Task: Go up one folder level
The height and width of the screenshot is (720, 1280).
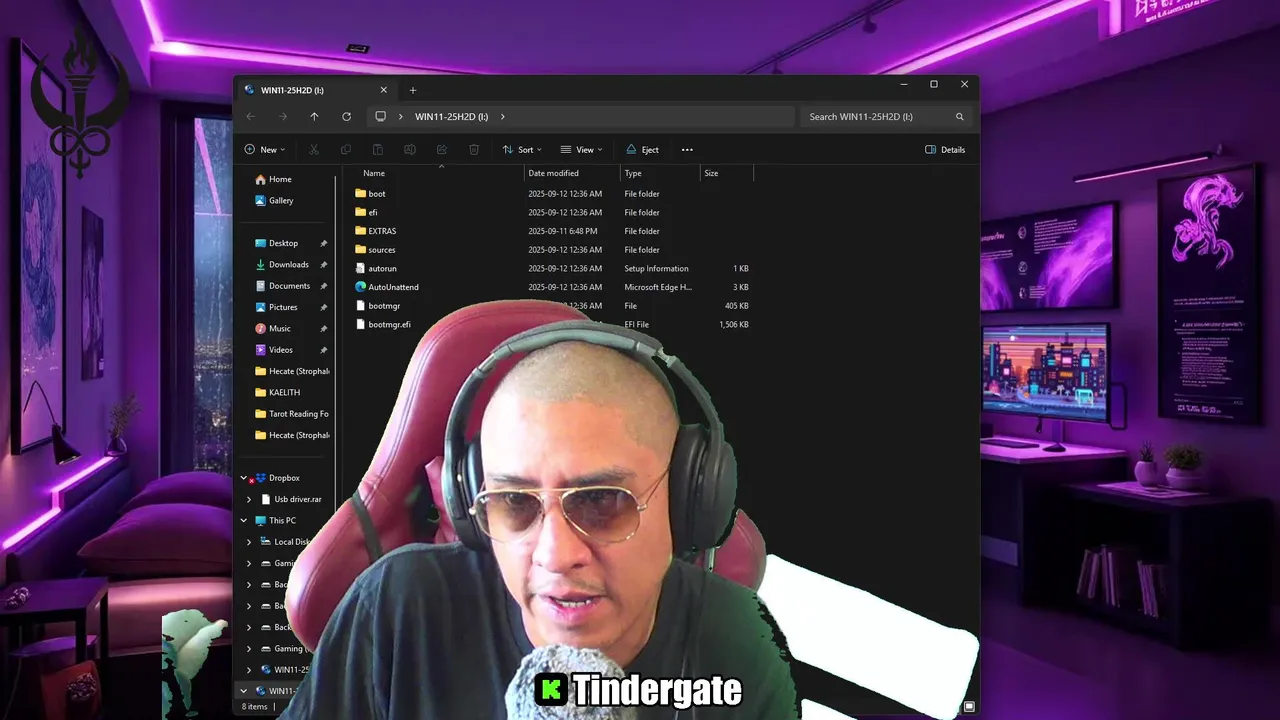Action: coord(314,117)
